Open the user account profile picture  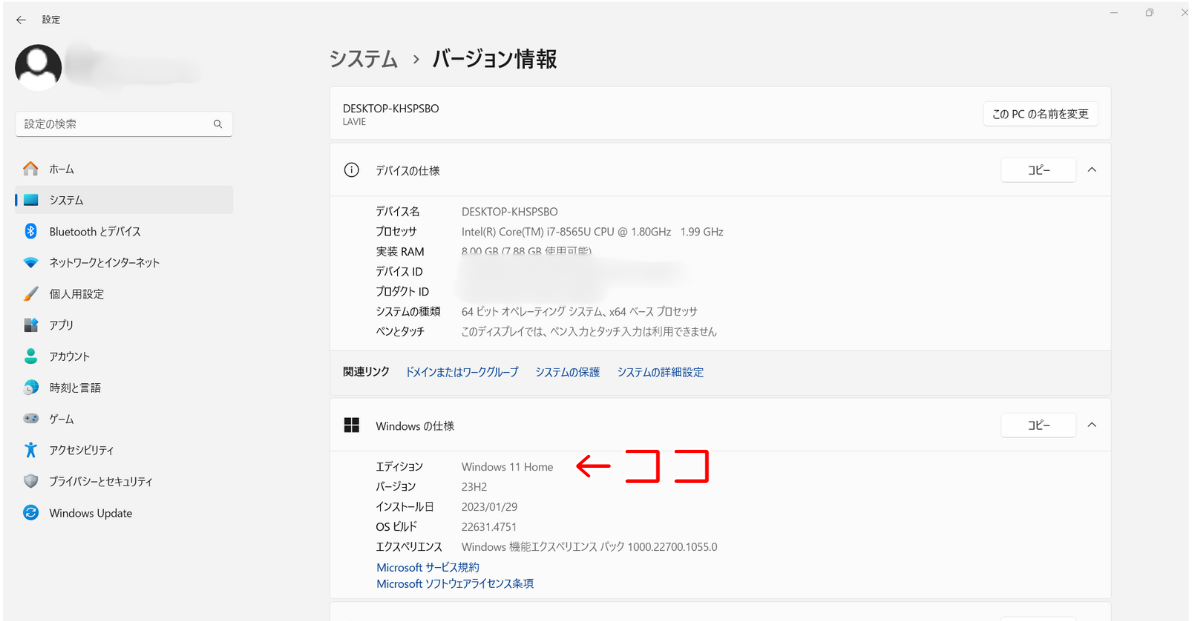click(38, 67)
